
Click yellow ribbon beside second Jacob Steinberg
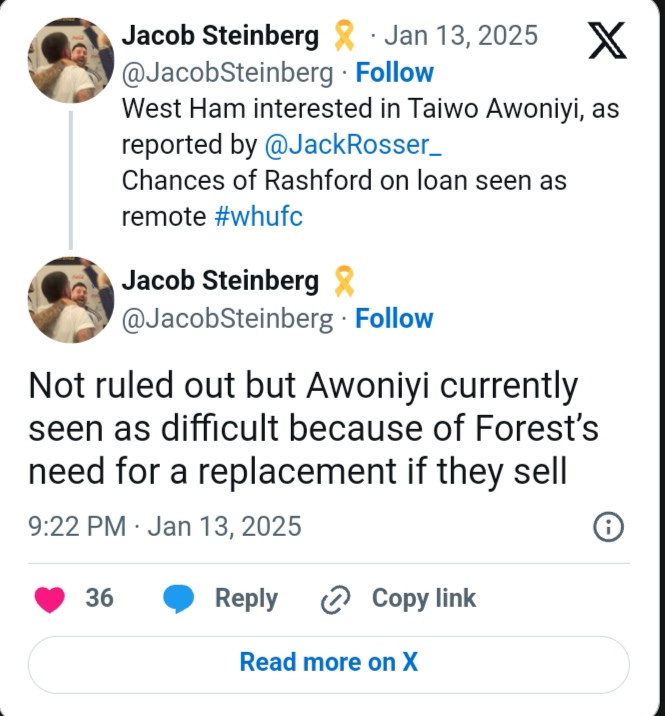[x=343, y=282]
